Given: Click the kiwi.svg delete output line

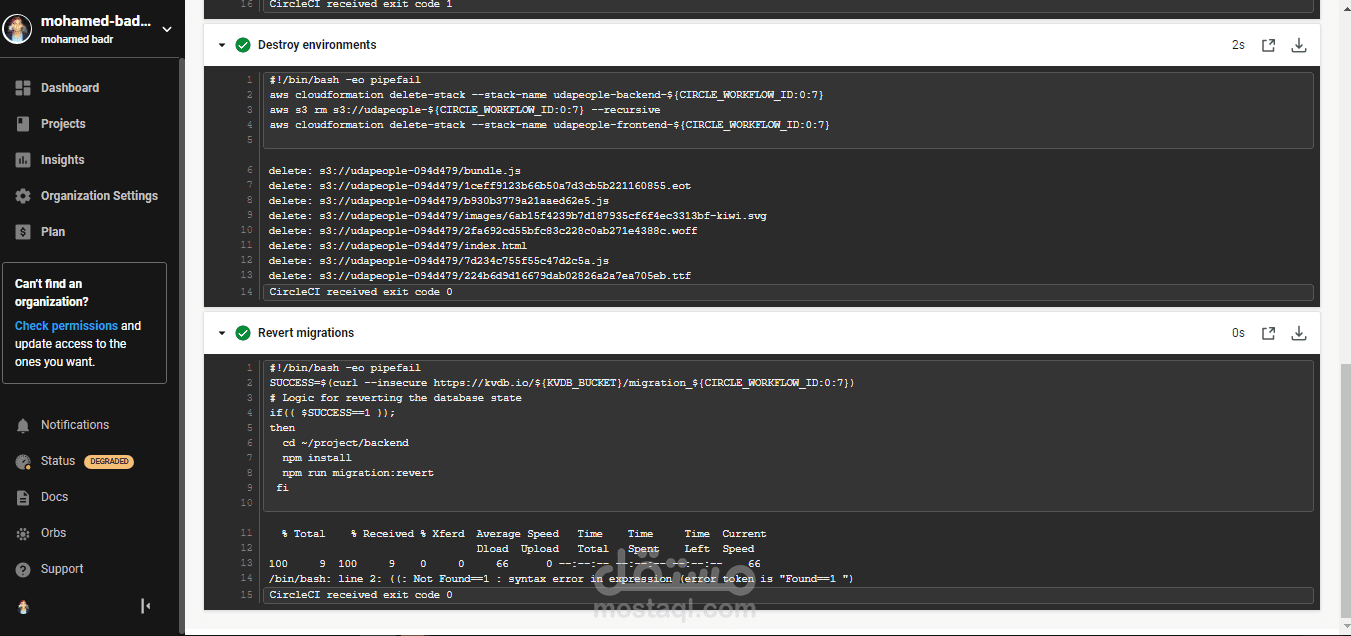Looking at the screenshot, I should click(x=518, y=216).
